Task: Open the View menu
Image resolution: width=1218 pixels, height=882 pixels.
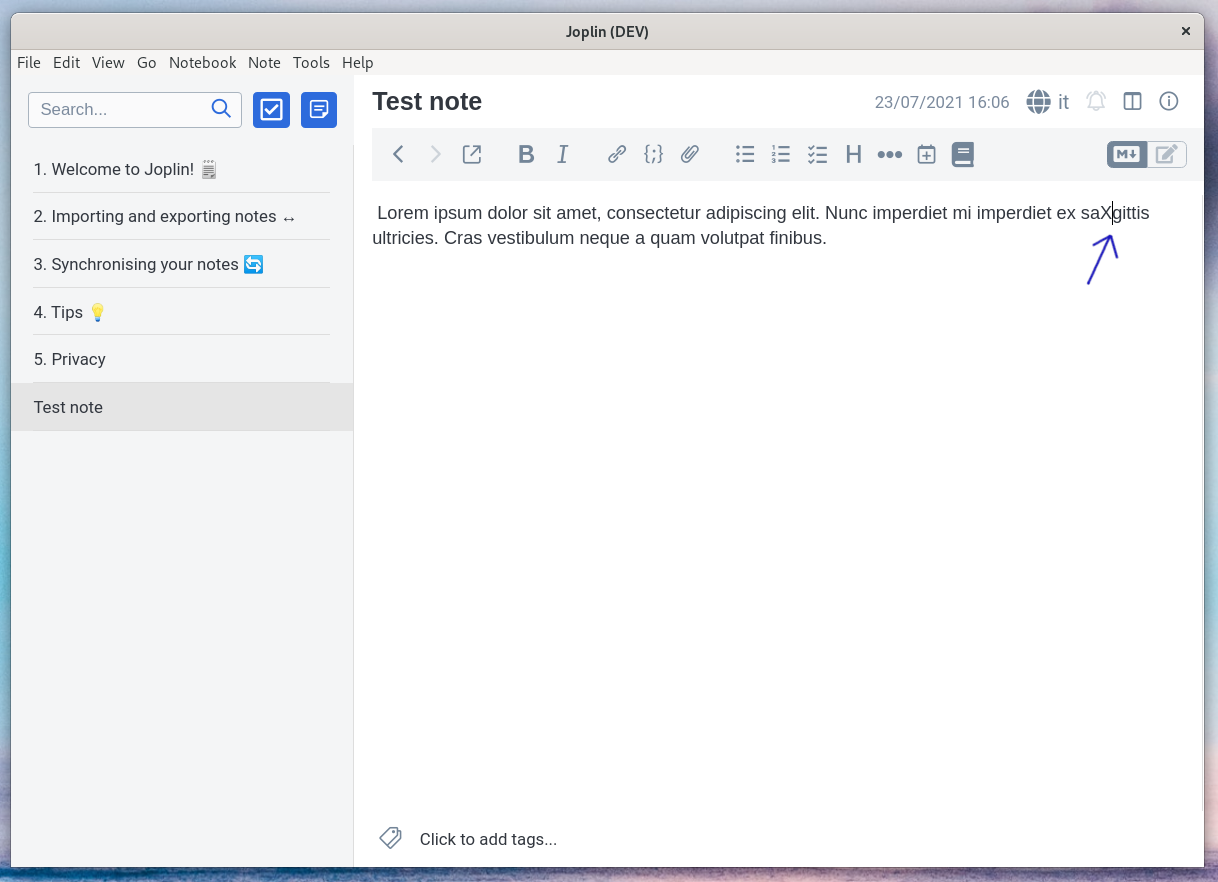Action: tap(108, 62)
